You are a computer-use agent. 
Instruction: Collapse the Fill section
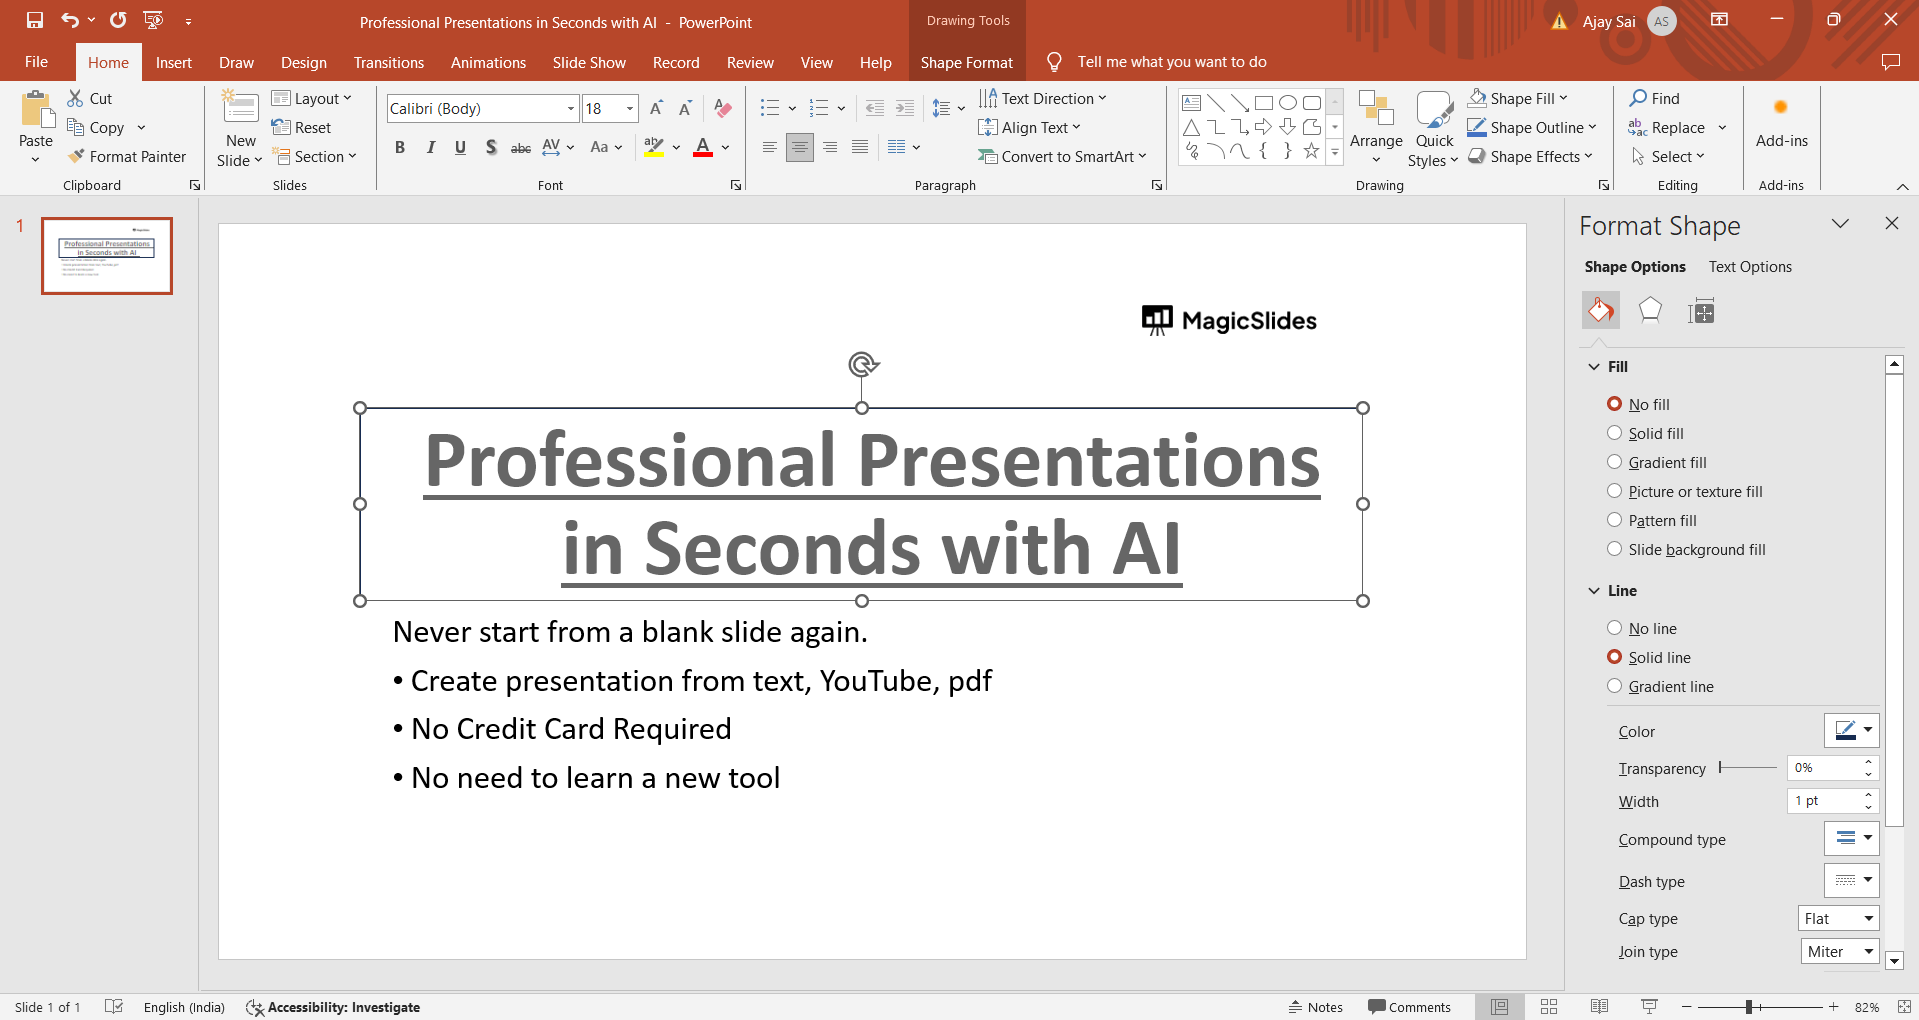pos(1594,367)
